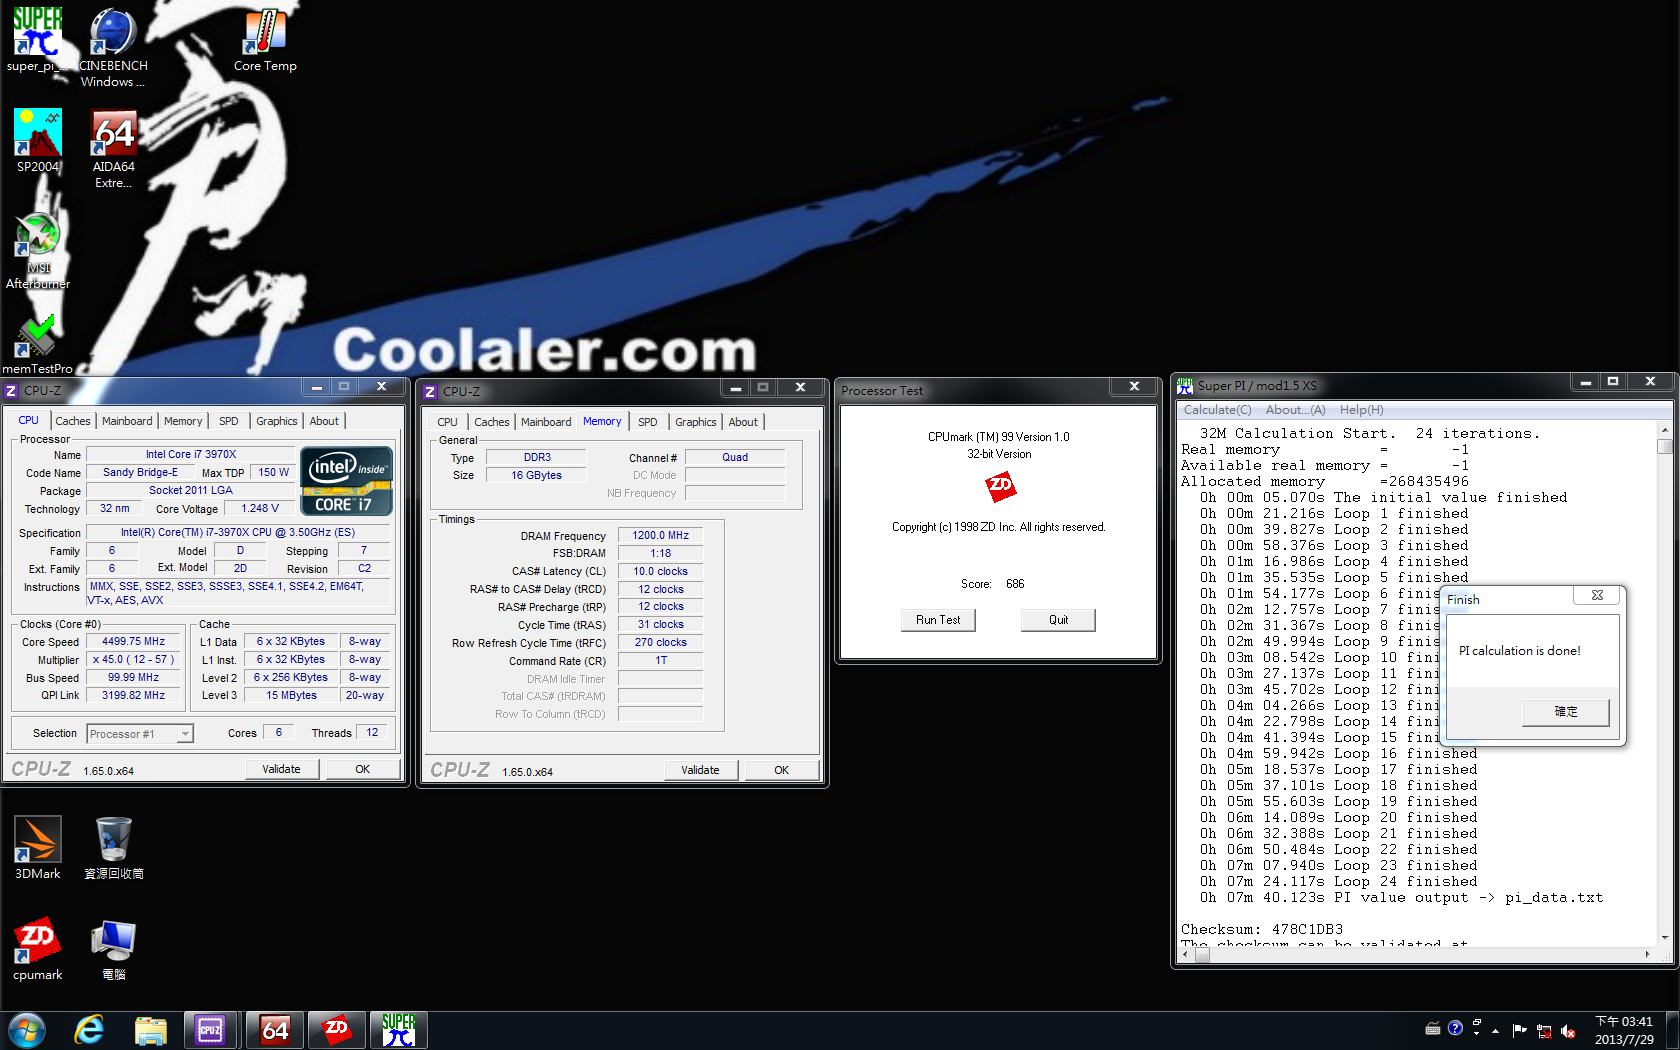This screenshot has height=1050, width=1680.
Task: Open the Calculate(C) menu in Super PI
Action: [1217, 410]
